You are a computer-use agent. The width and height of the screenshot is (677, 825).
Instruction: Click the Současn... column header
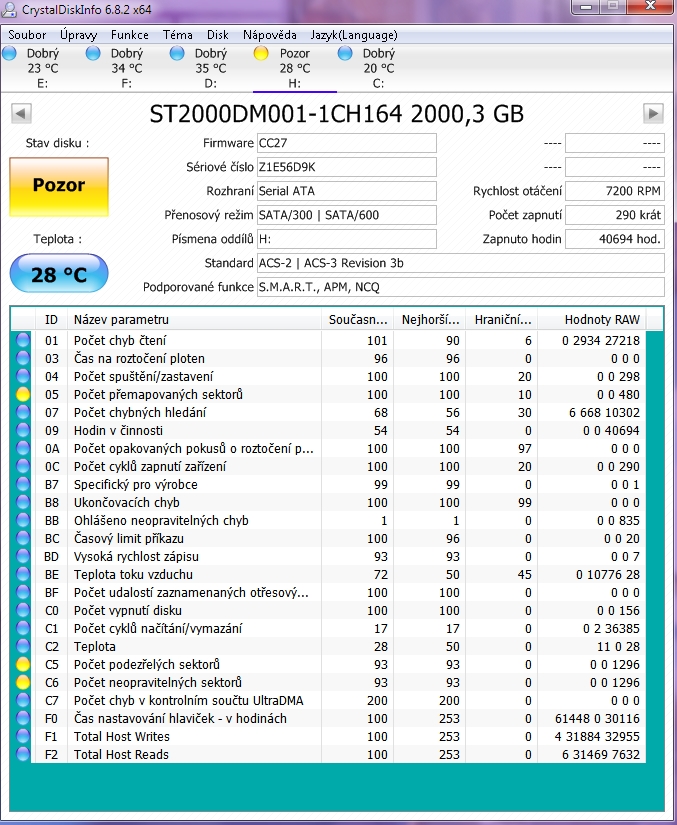(x=358, y=319)
